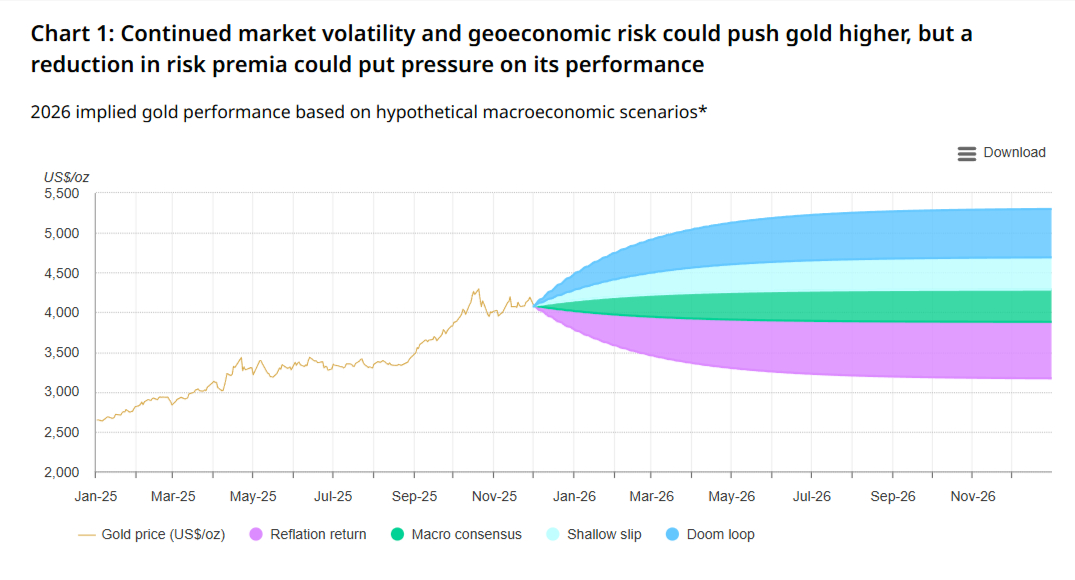
Task: Click the light cyan Shallow slip dot
Action: [x=553, y=534]
